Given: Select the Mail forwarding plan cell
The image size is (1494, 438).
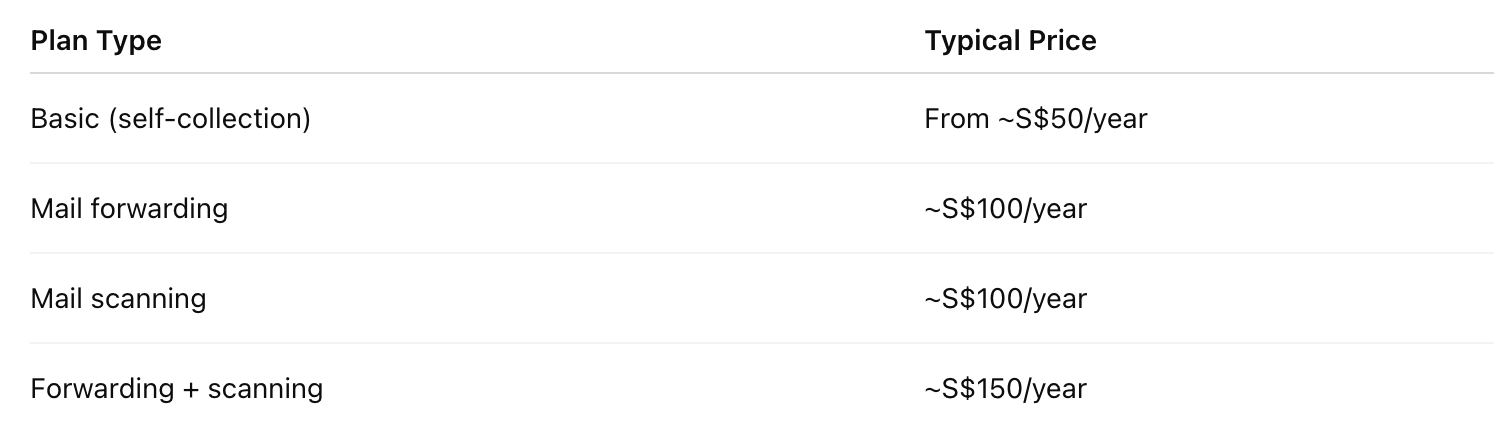Looking at the screenshot, I should point(129,209).
